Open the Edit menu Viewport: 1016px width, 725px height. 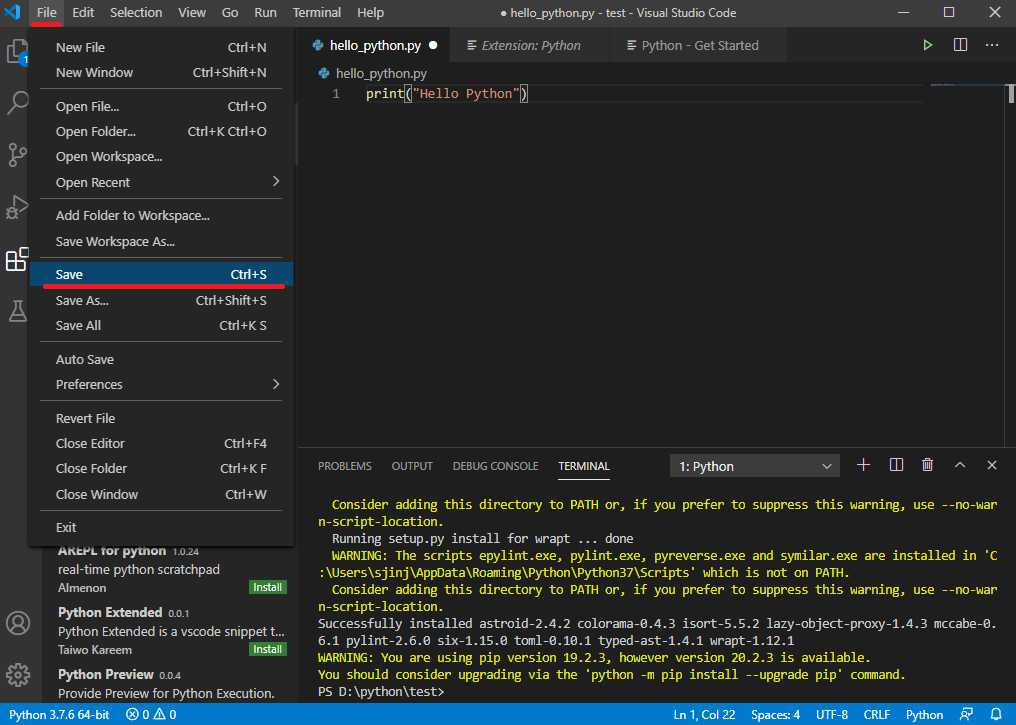83,12
